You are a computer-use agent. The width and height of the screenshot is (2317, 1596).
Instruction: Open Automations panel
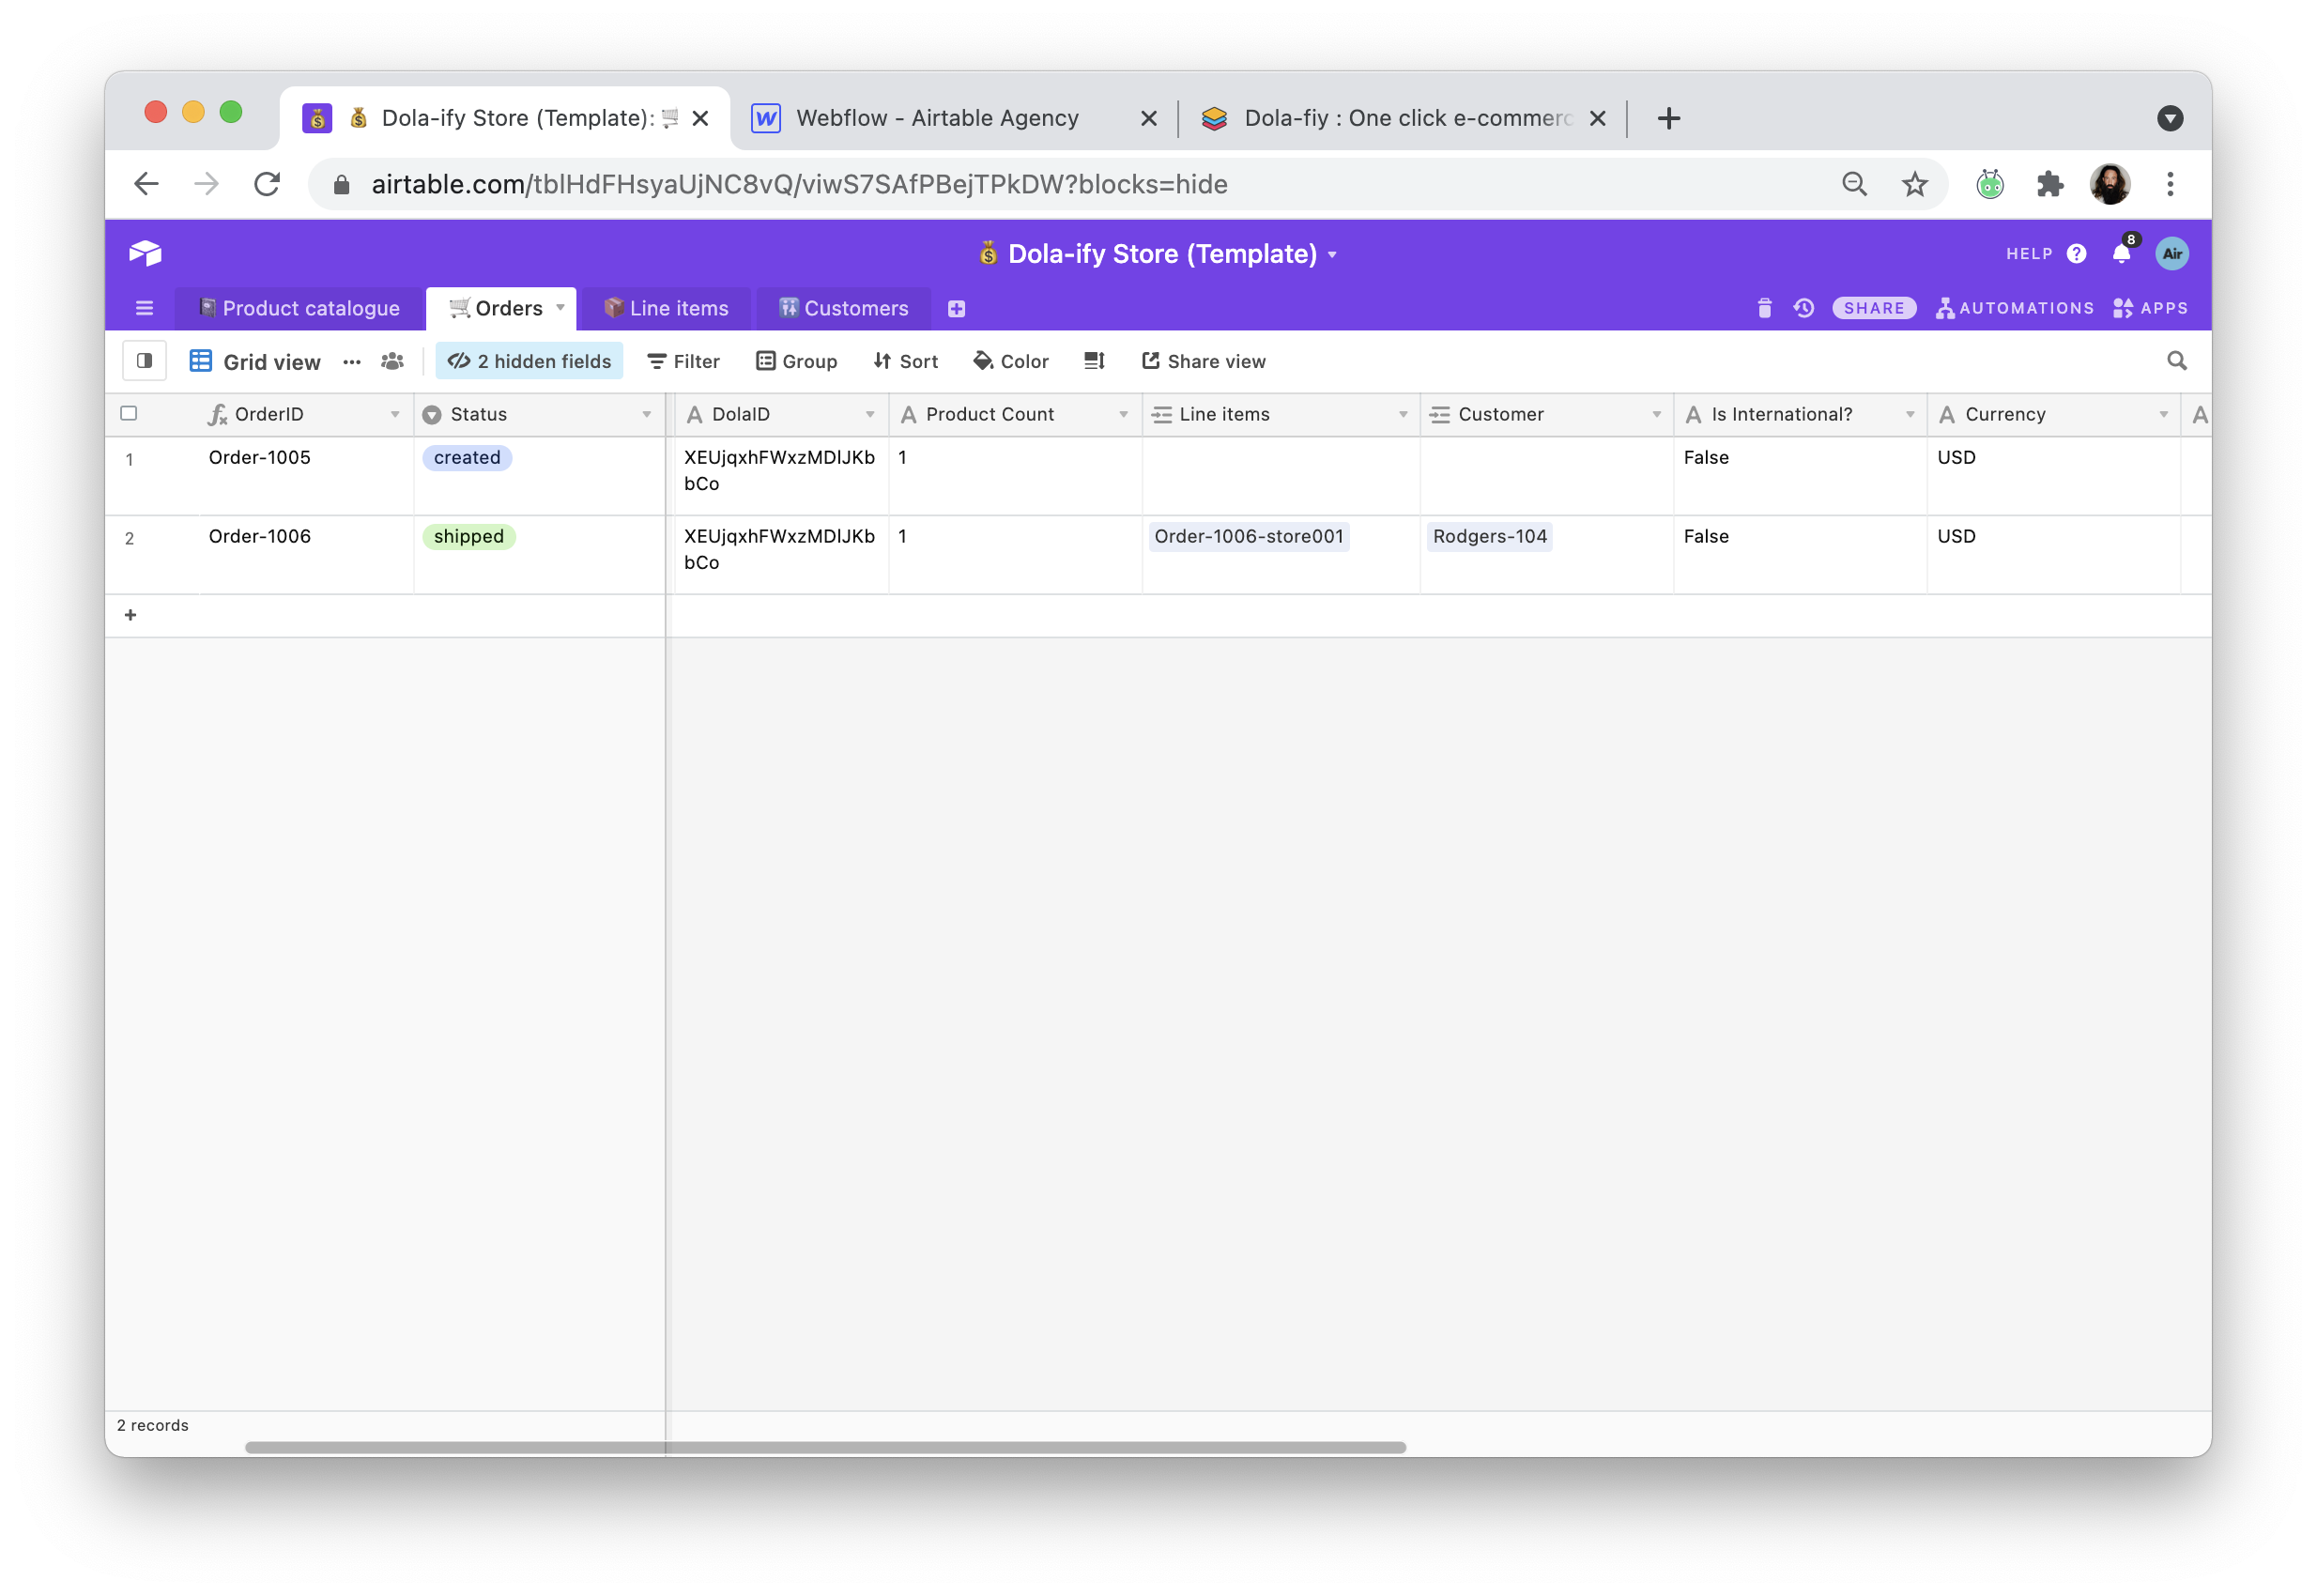2014,308
